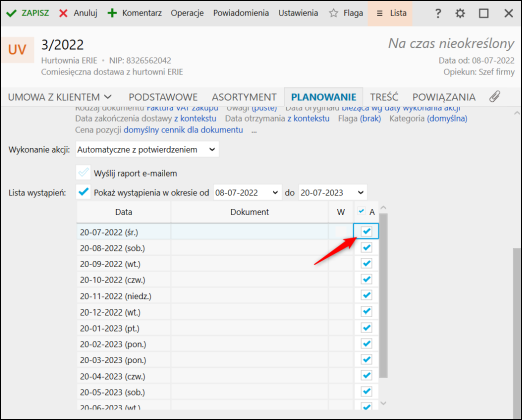Screen dimensions: 522x420
Task: Maximize the window square icon
Action: point(484,13)
